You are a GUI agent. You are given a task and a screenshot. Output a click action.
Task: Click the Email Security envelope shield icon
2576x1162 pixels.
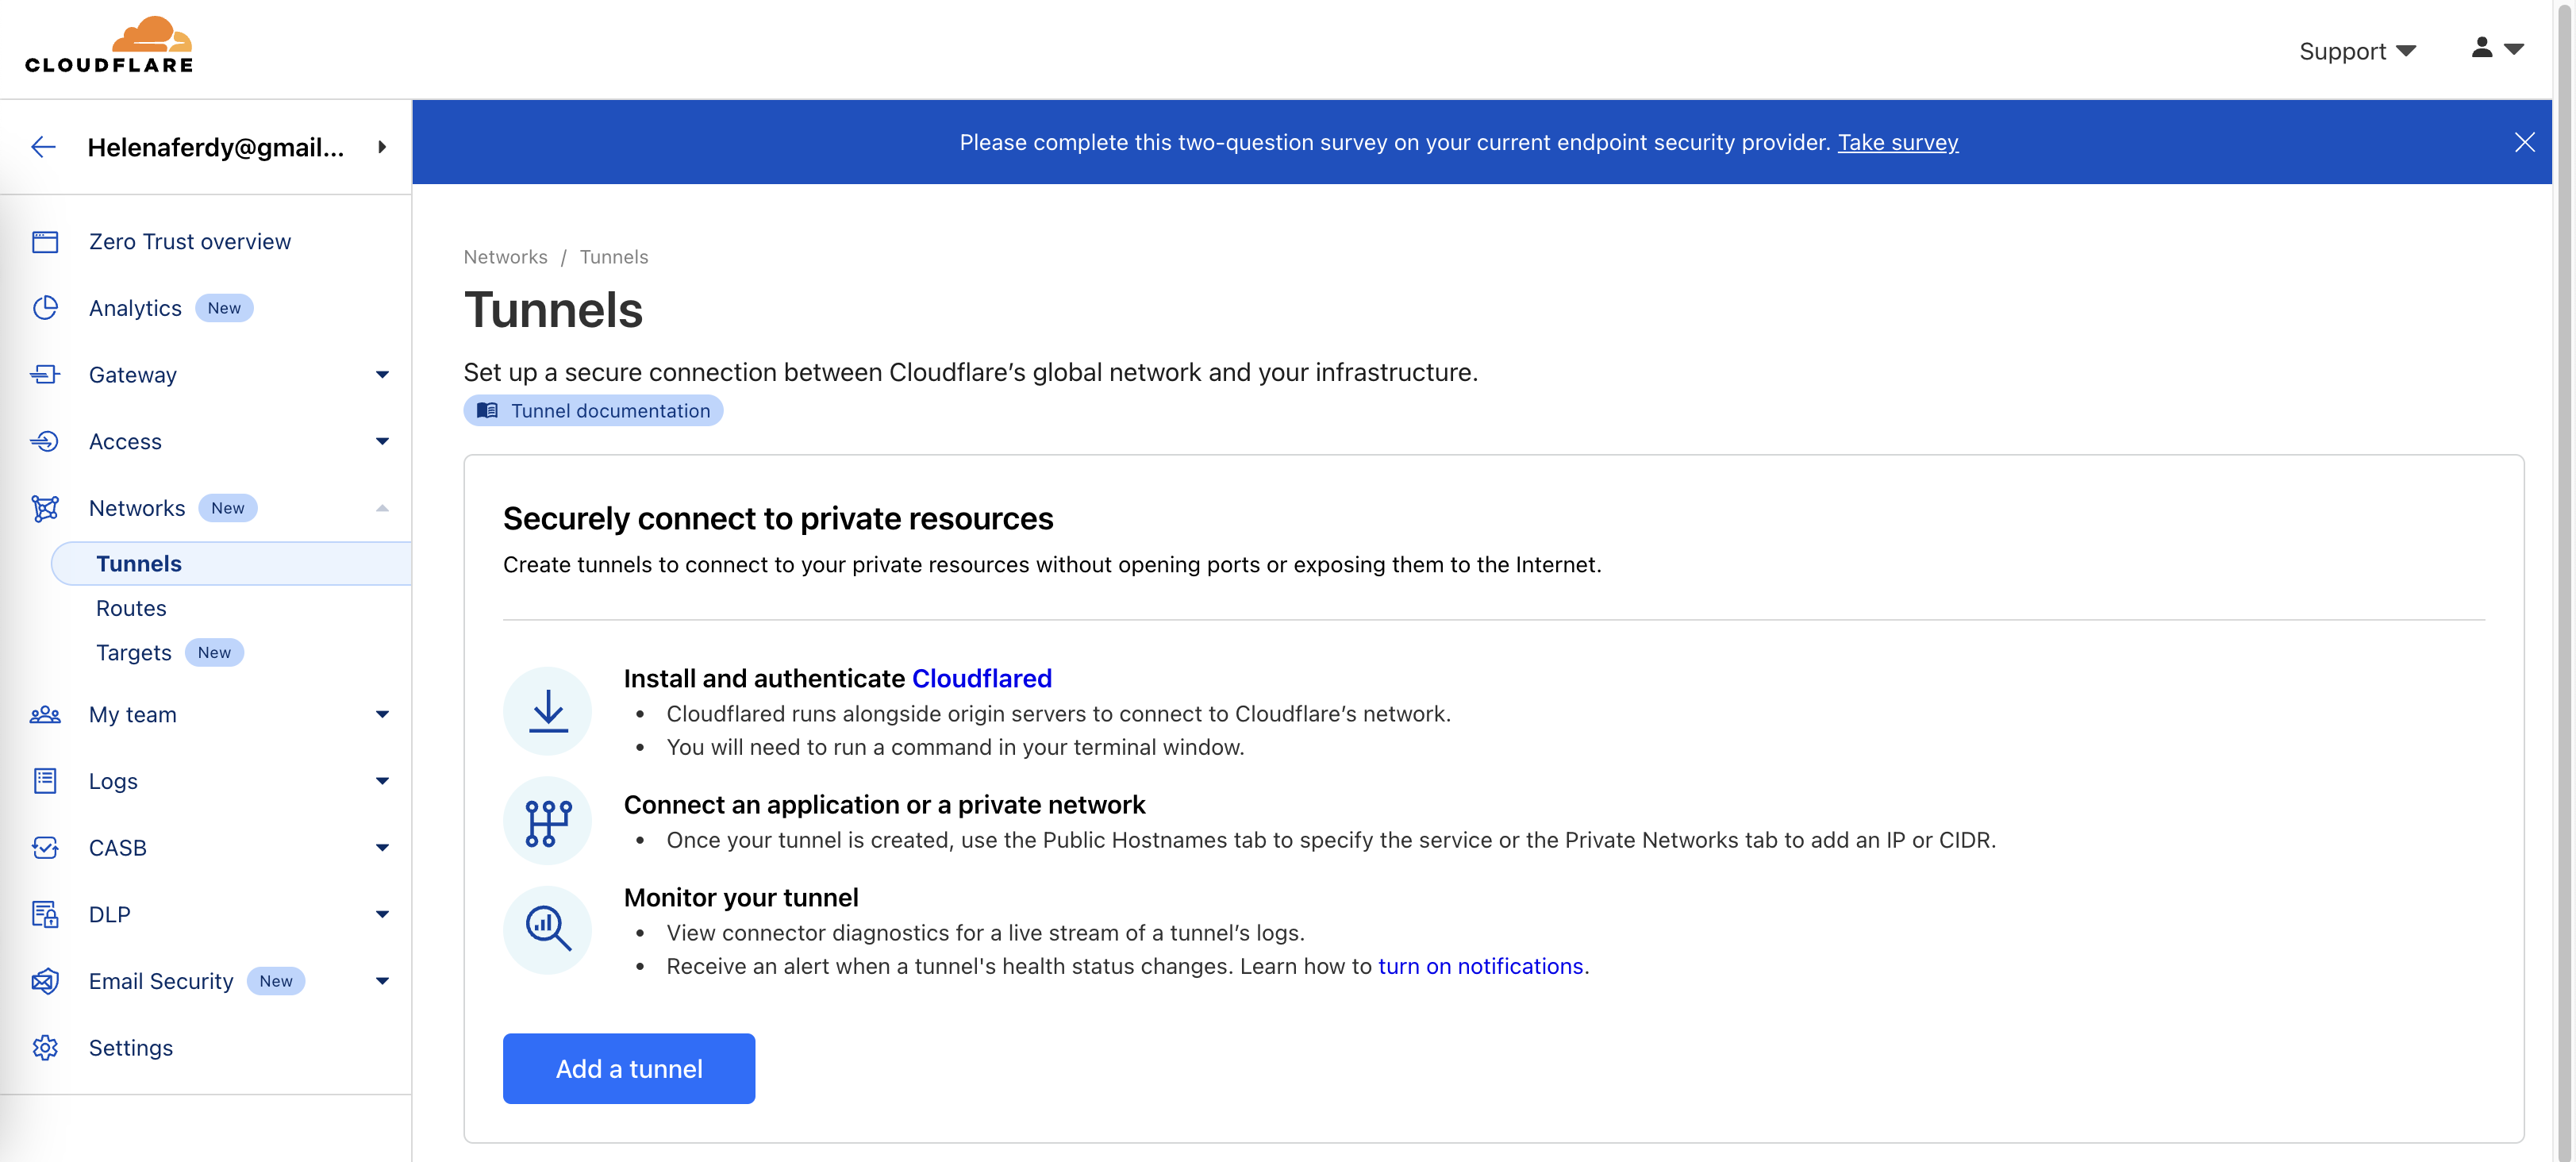coord(45,981)
